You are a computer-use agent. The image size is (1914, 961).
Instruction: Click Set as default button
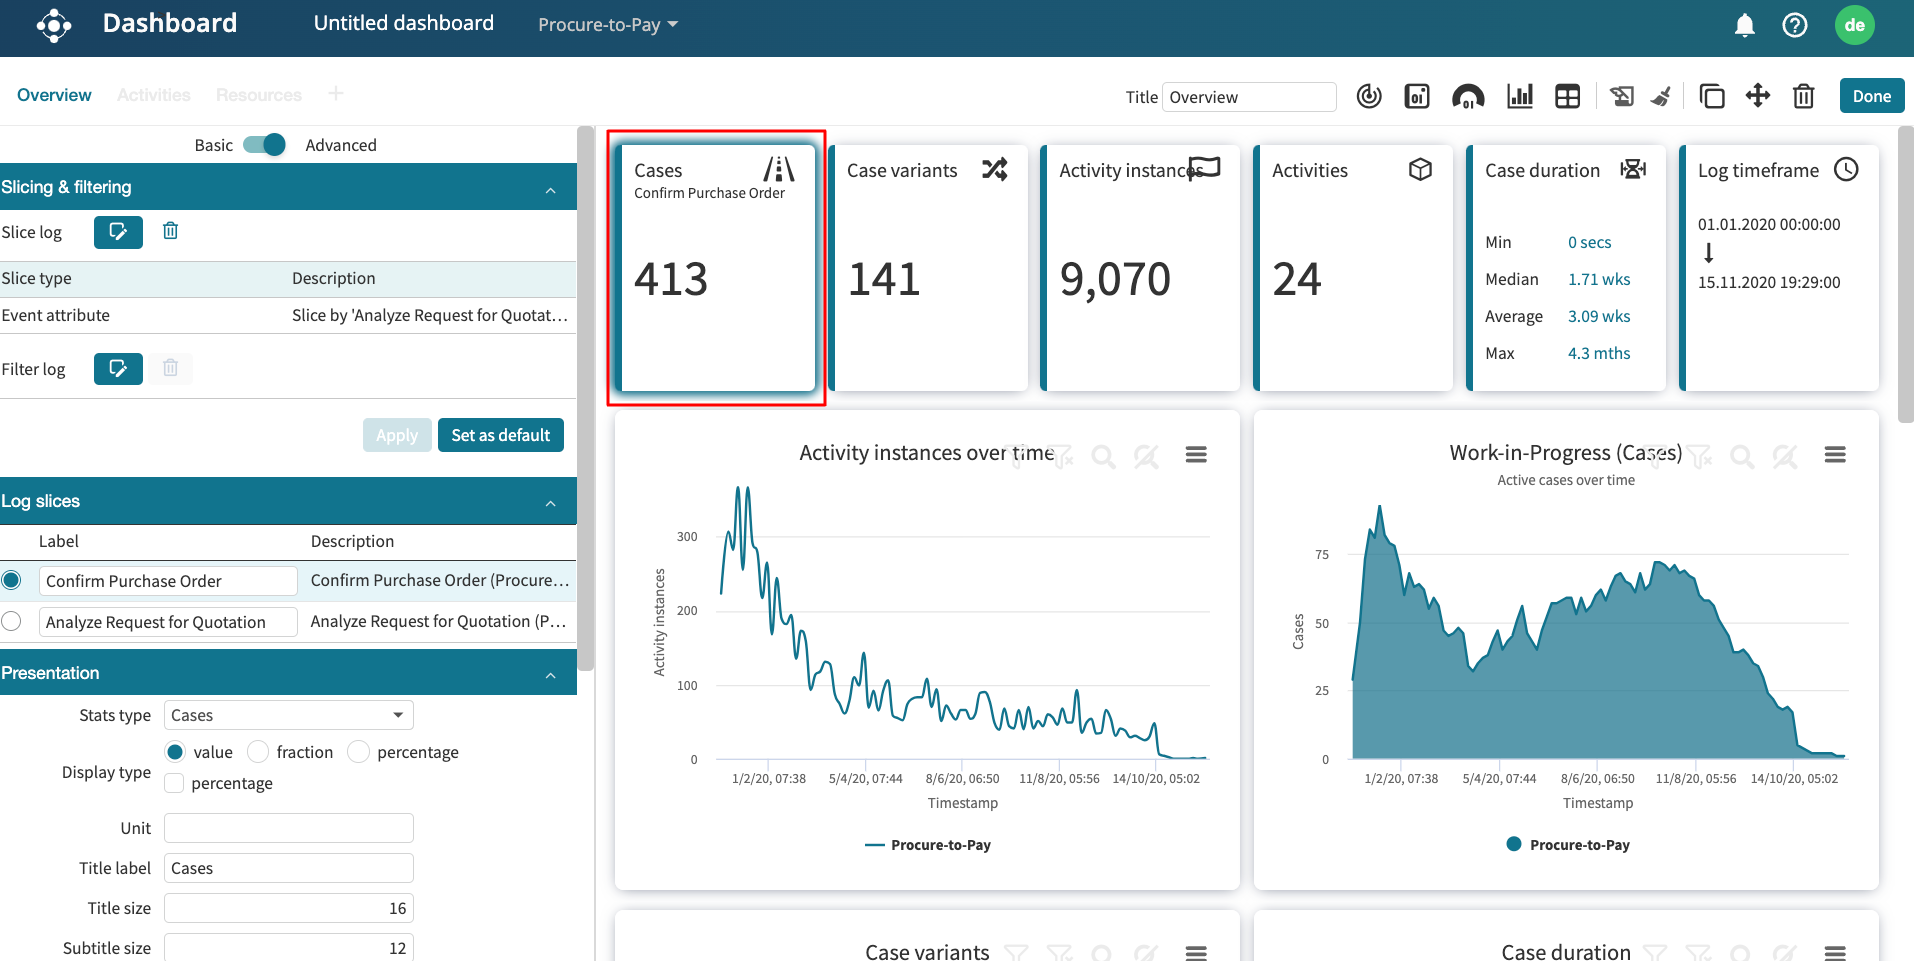[500, 435]
